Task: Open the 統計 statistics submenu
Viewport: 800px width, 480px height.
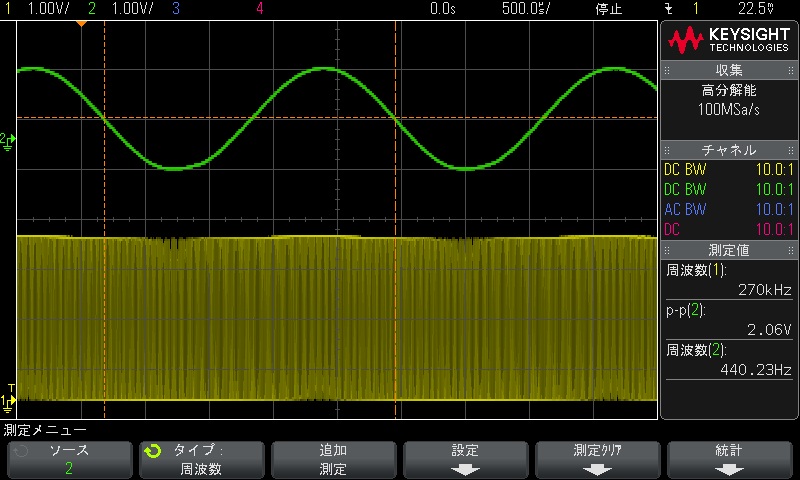Action: (x=729, y=459)
